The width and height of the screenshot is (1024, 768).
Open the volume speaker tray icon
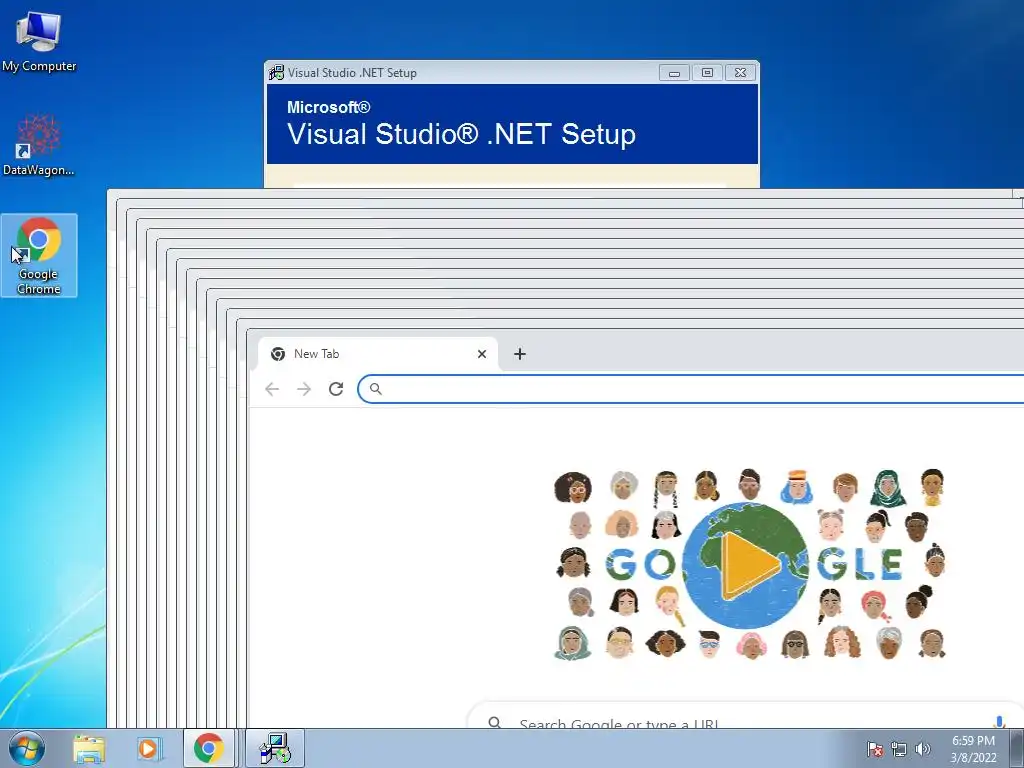pyautogui.click(x=922, y=749)
